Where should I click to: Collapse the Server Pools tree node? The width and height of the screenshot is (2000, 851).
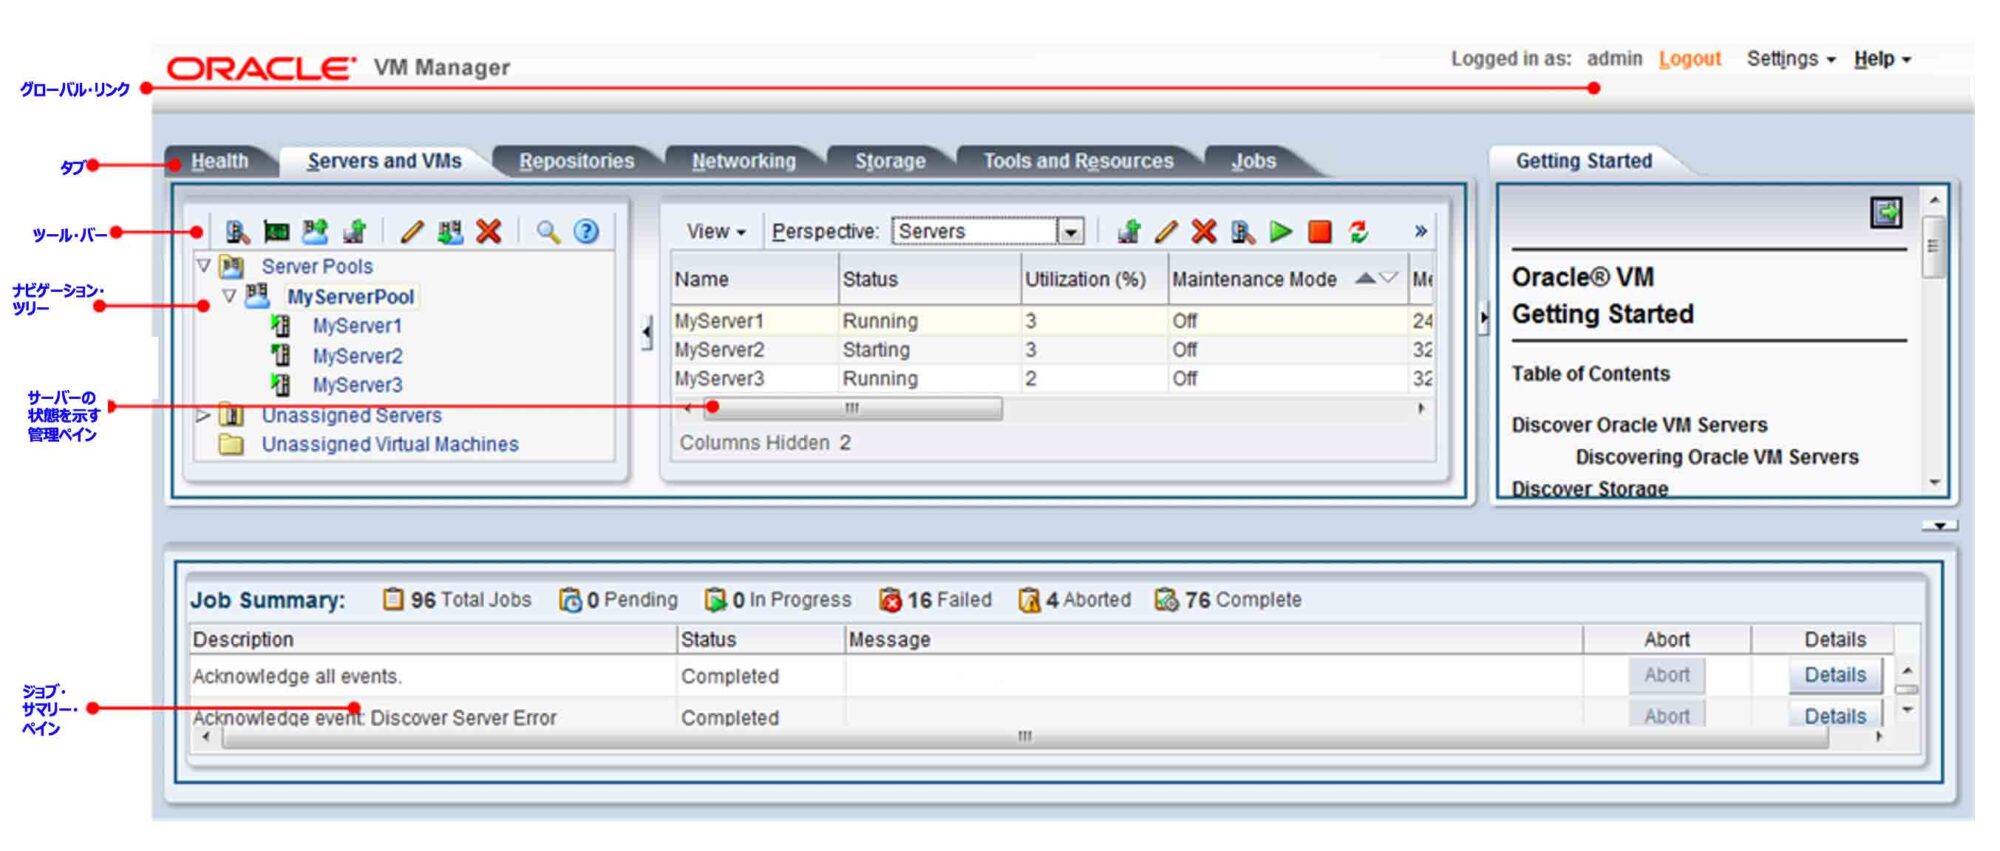204,266
